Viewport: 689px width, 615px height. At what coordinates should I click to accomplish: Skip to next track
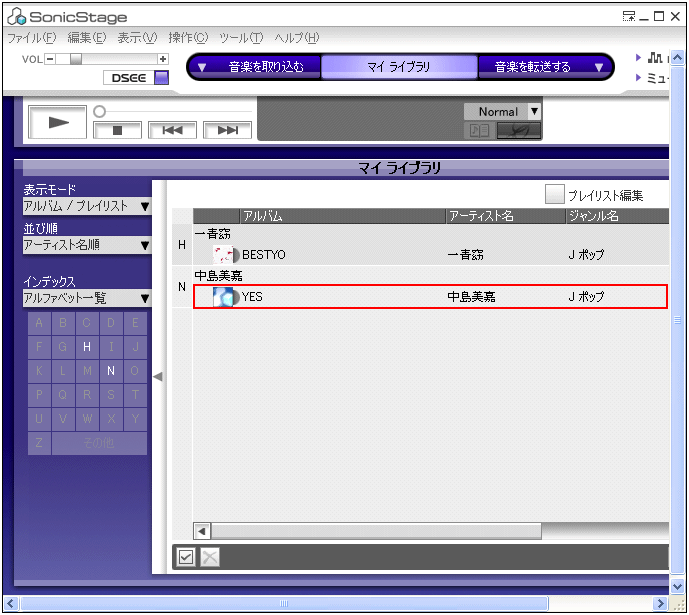[227, 130]
